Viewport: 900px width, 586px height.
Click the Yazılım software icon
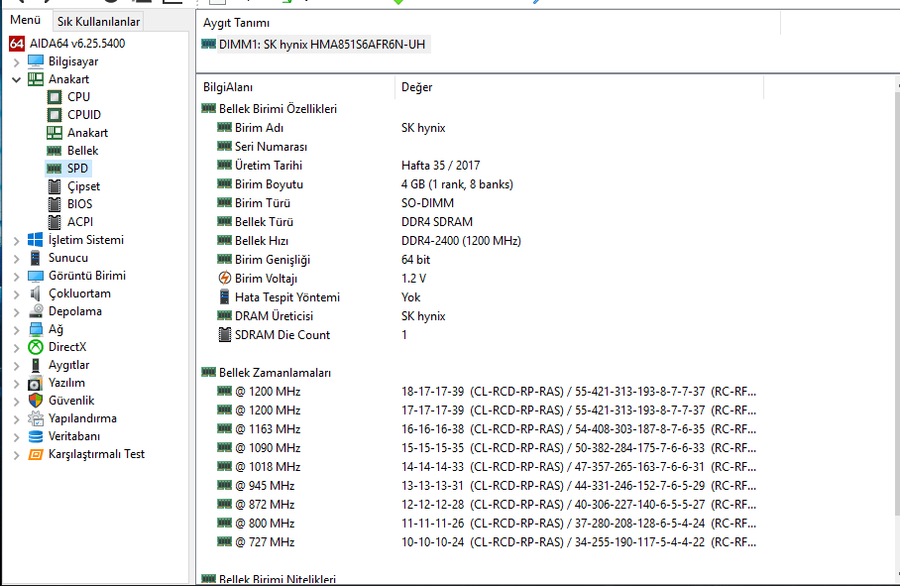click(36, 383)
